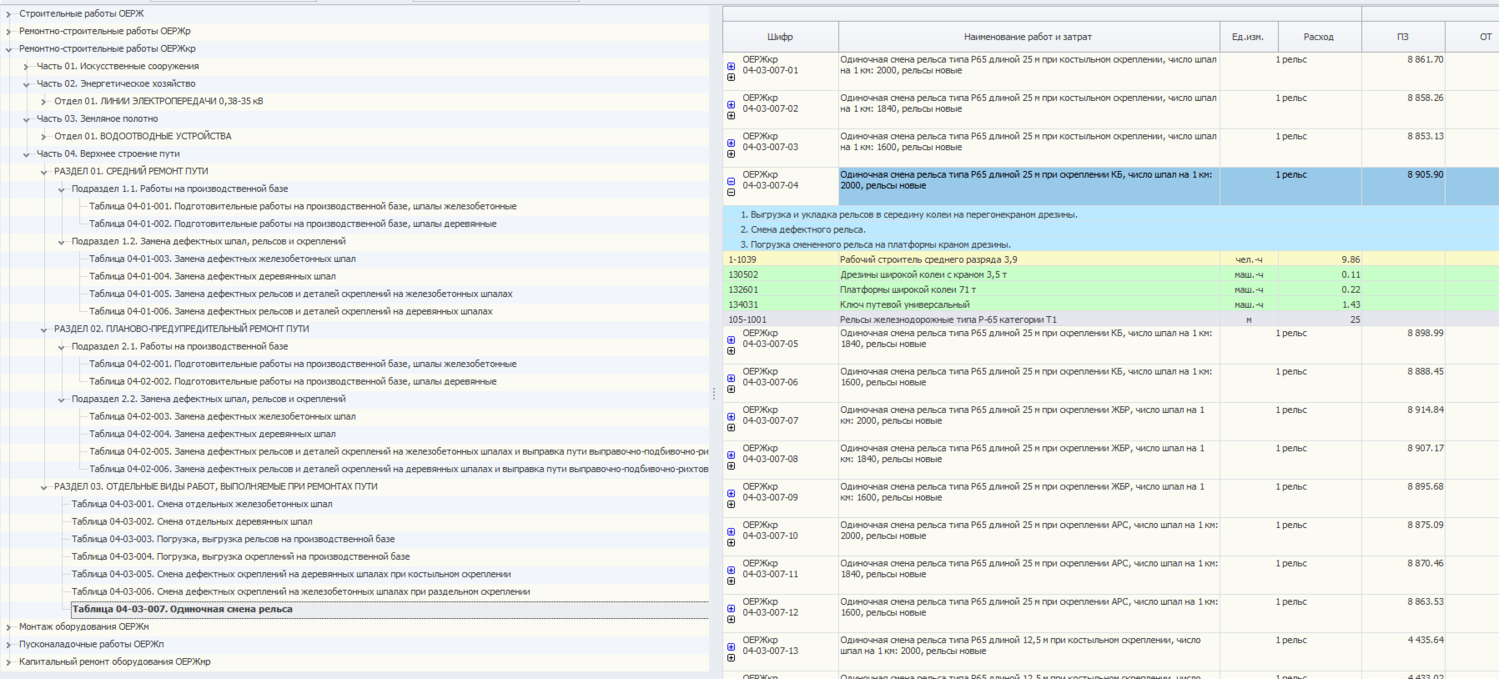The height and width of the screenshot is (679, 1499).
Task: Click the vertical splitter handle between panels
Action: point(714,394)
